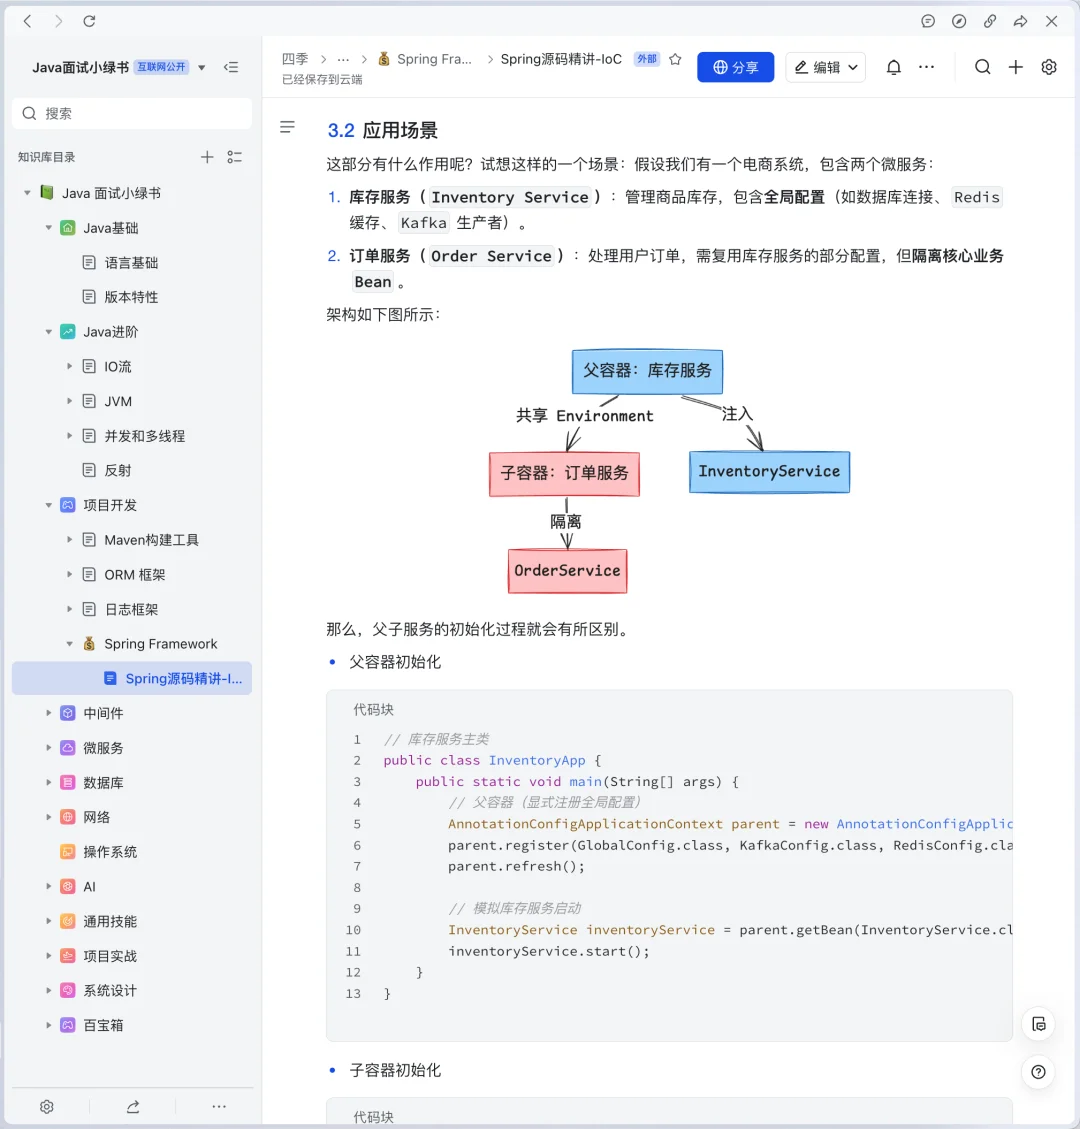Open the document outline icon beside 3.2 heading
The height and width of the screenshot is (1129, 1080).
coord(287,126)
